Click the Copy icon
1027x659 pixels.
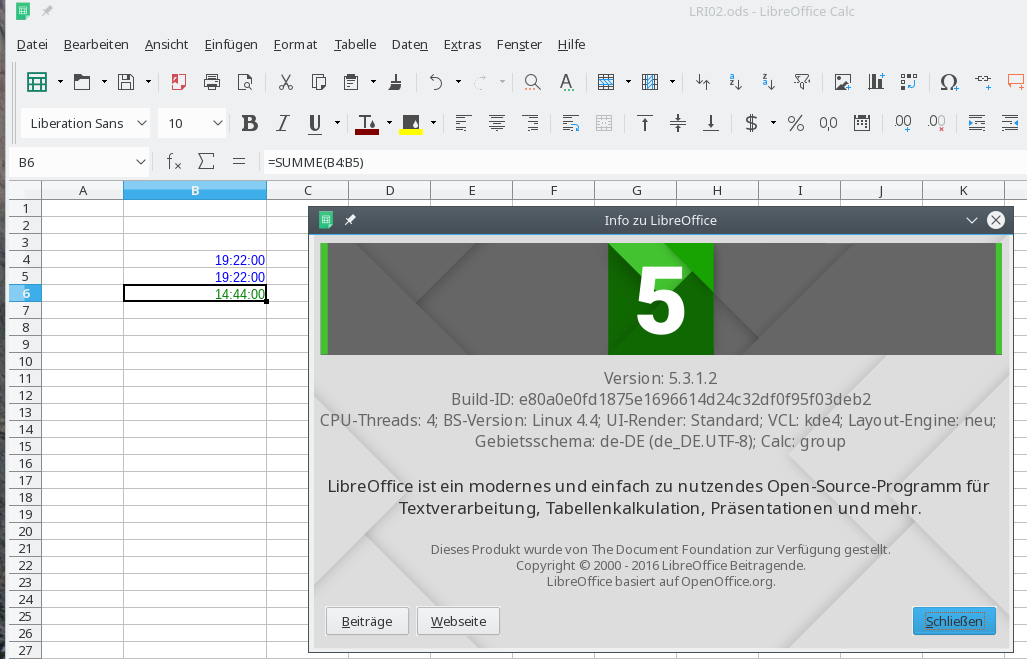coord(319,82)
